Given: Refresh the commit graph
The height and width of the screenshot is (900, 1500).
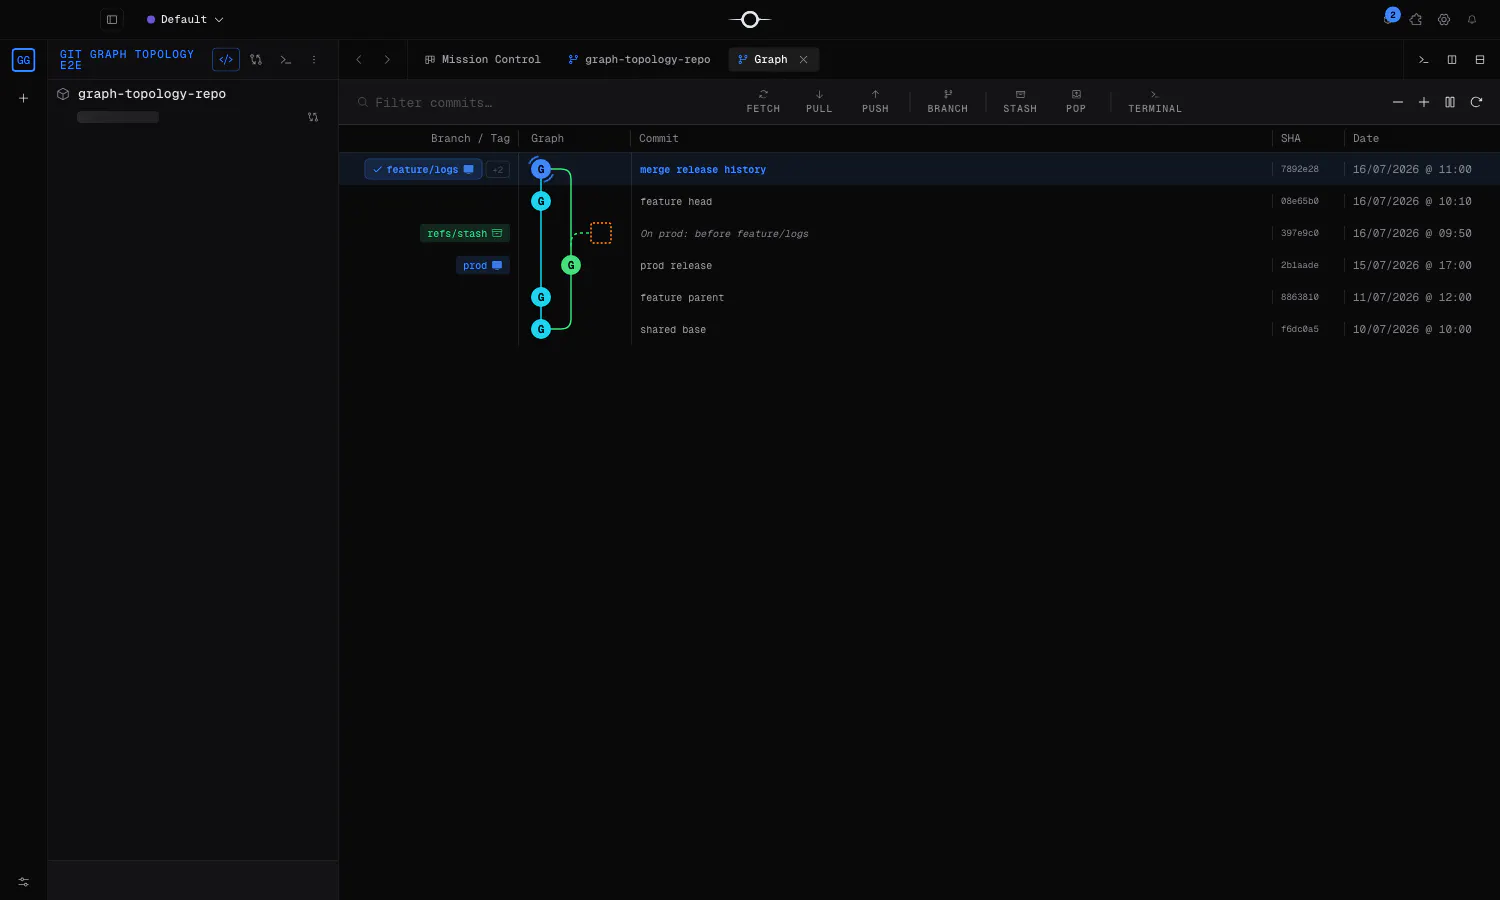Looking at the screenshot, I should point(1476,102).
